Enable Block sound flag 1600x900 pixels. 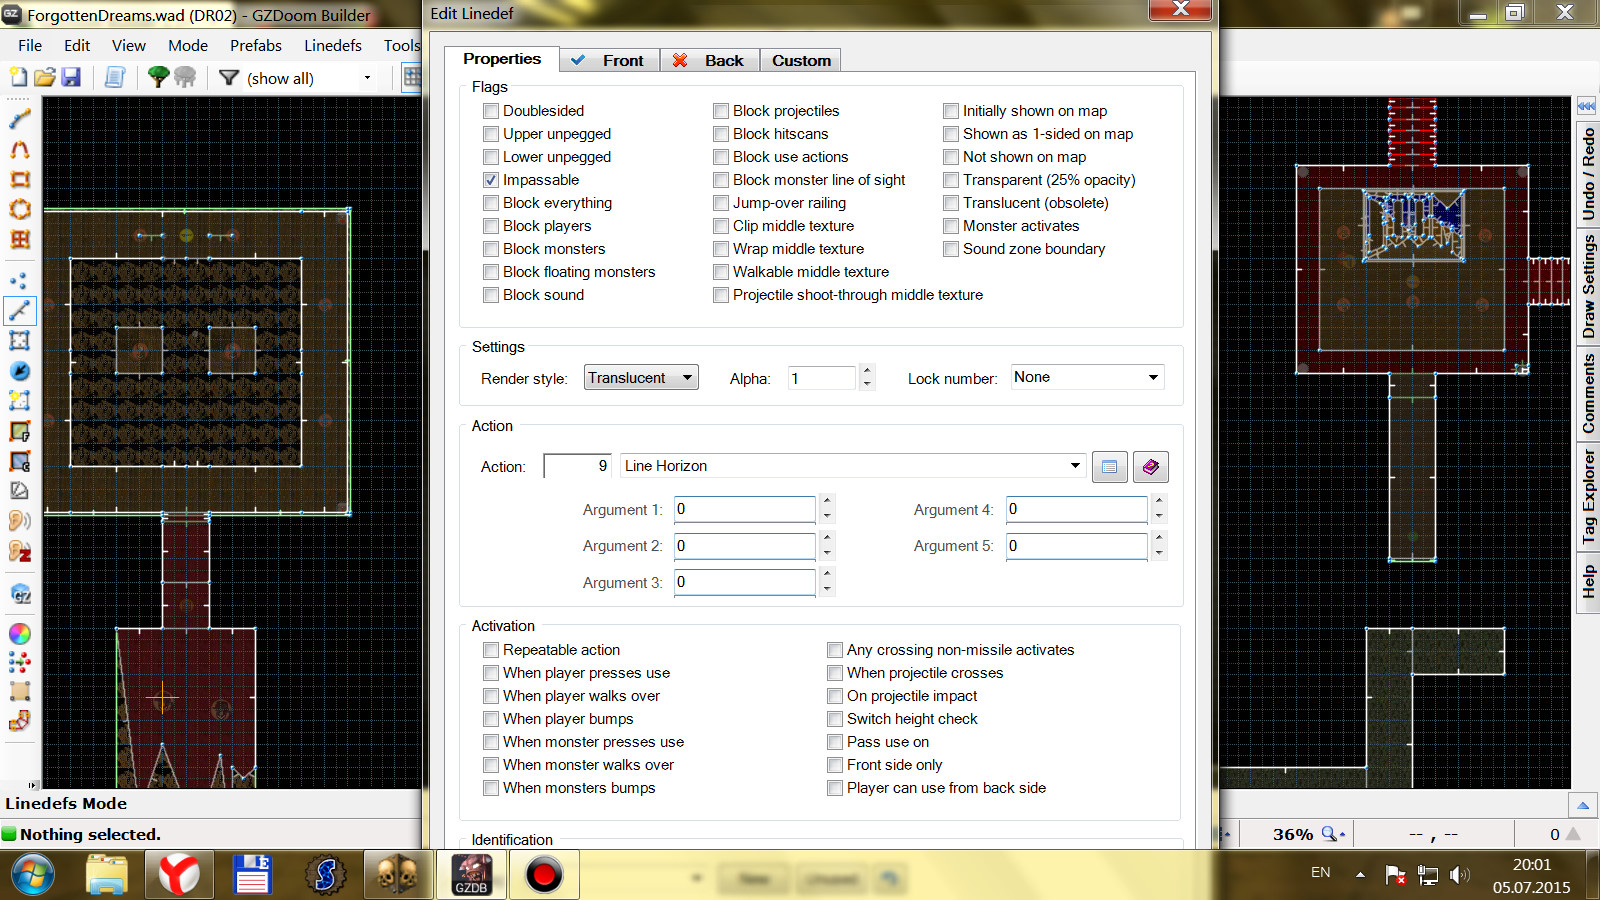[491, 295]
